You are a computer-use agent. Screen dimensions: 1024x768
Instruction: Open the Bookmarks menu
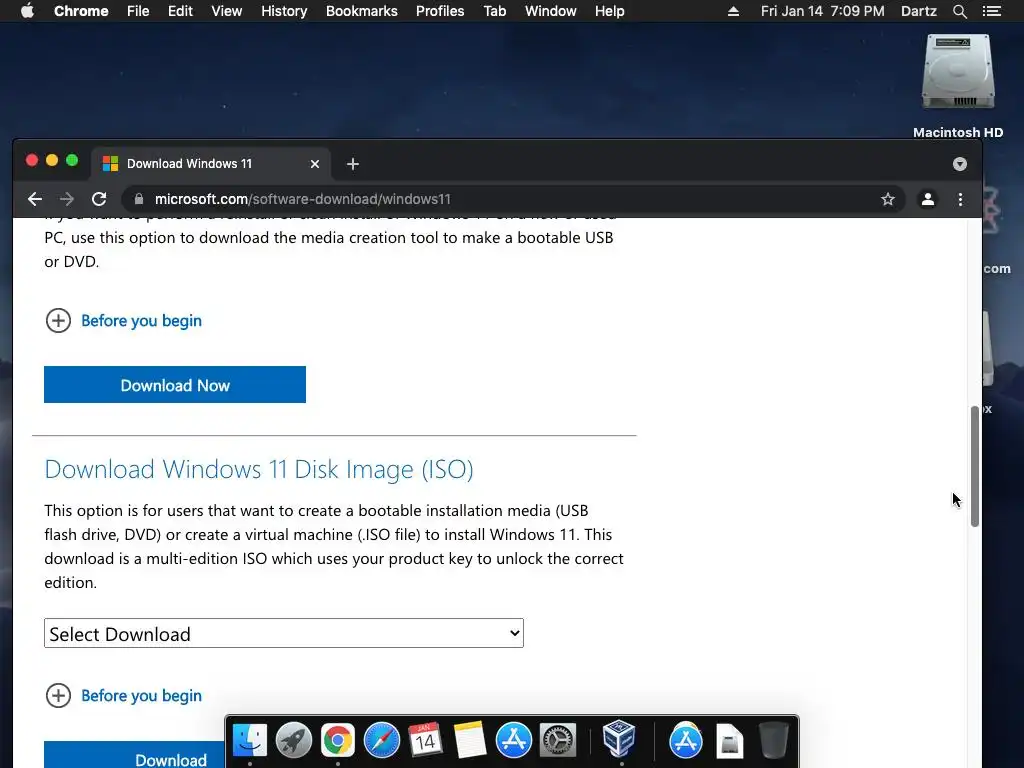(362, 11)
